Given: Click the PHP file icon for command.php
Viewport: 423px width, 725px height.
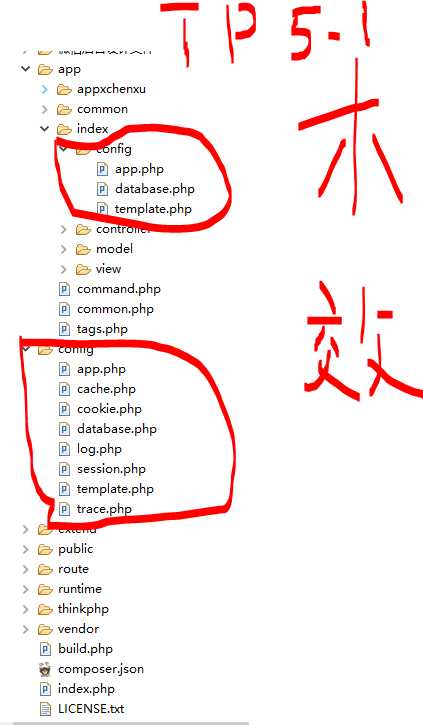Looking at the screenshot, I should point(64,289).
